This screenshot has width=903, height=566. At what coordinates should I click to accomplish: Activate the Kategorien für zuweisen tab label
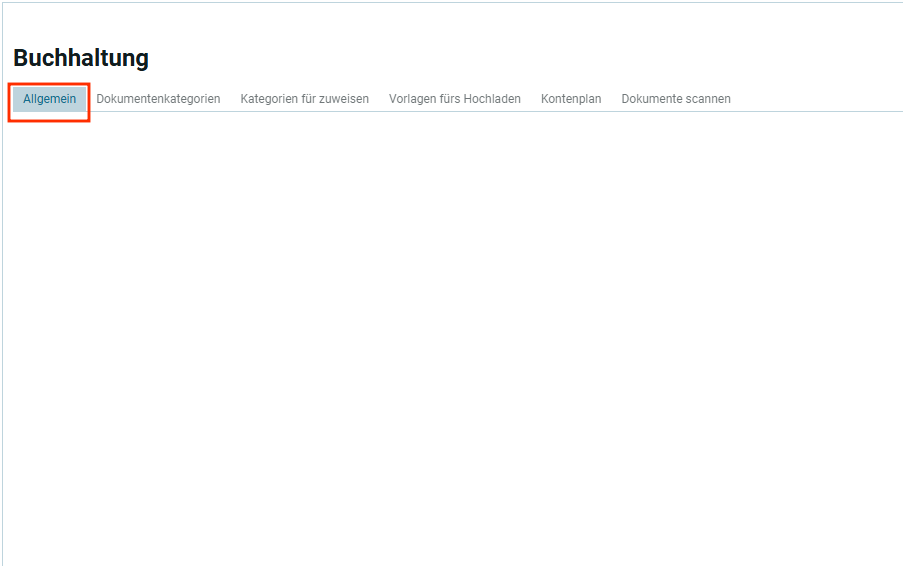[x=304, y=99]
